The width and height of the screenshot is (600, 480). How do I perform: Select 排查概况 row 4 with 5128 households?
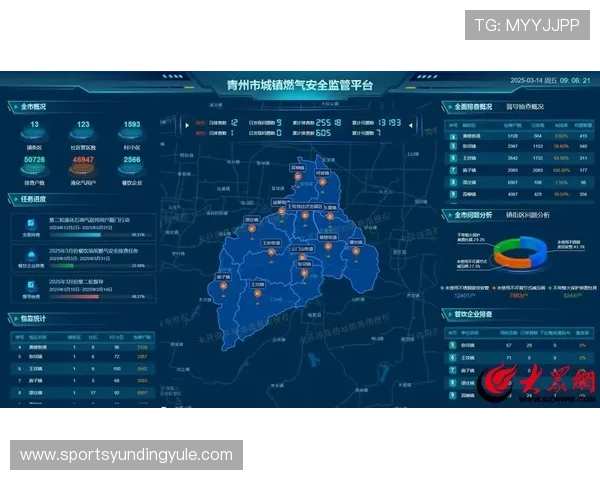point(519,136)
